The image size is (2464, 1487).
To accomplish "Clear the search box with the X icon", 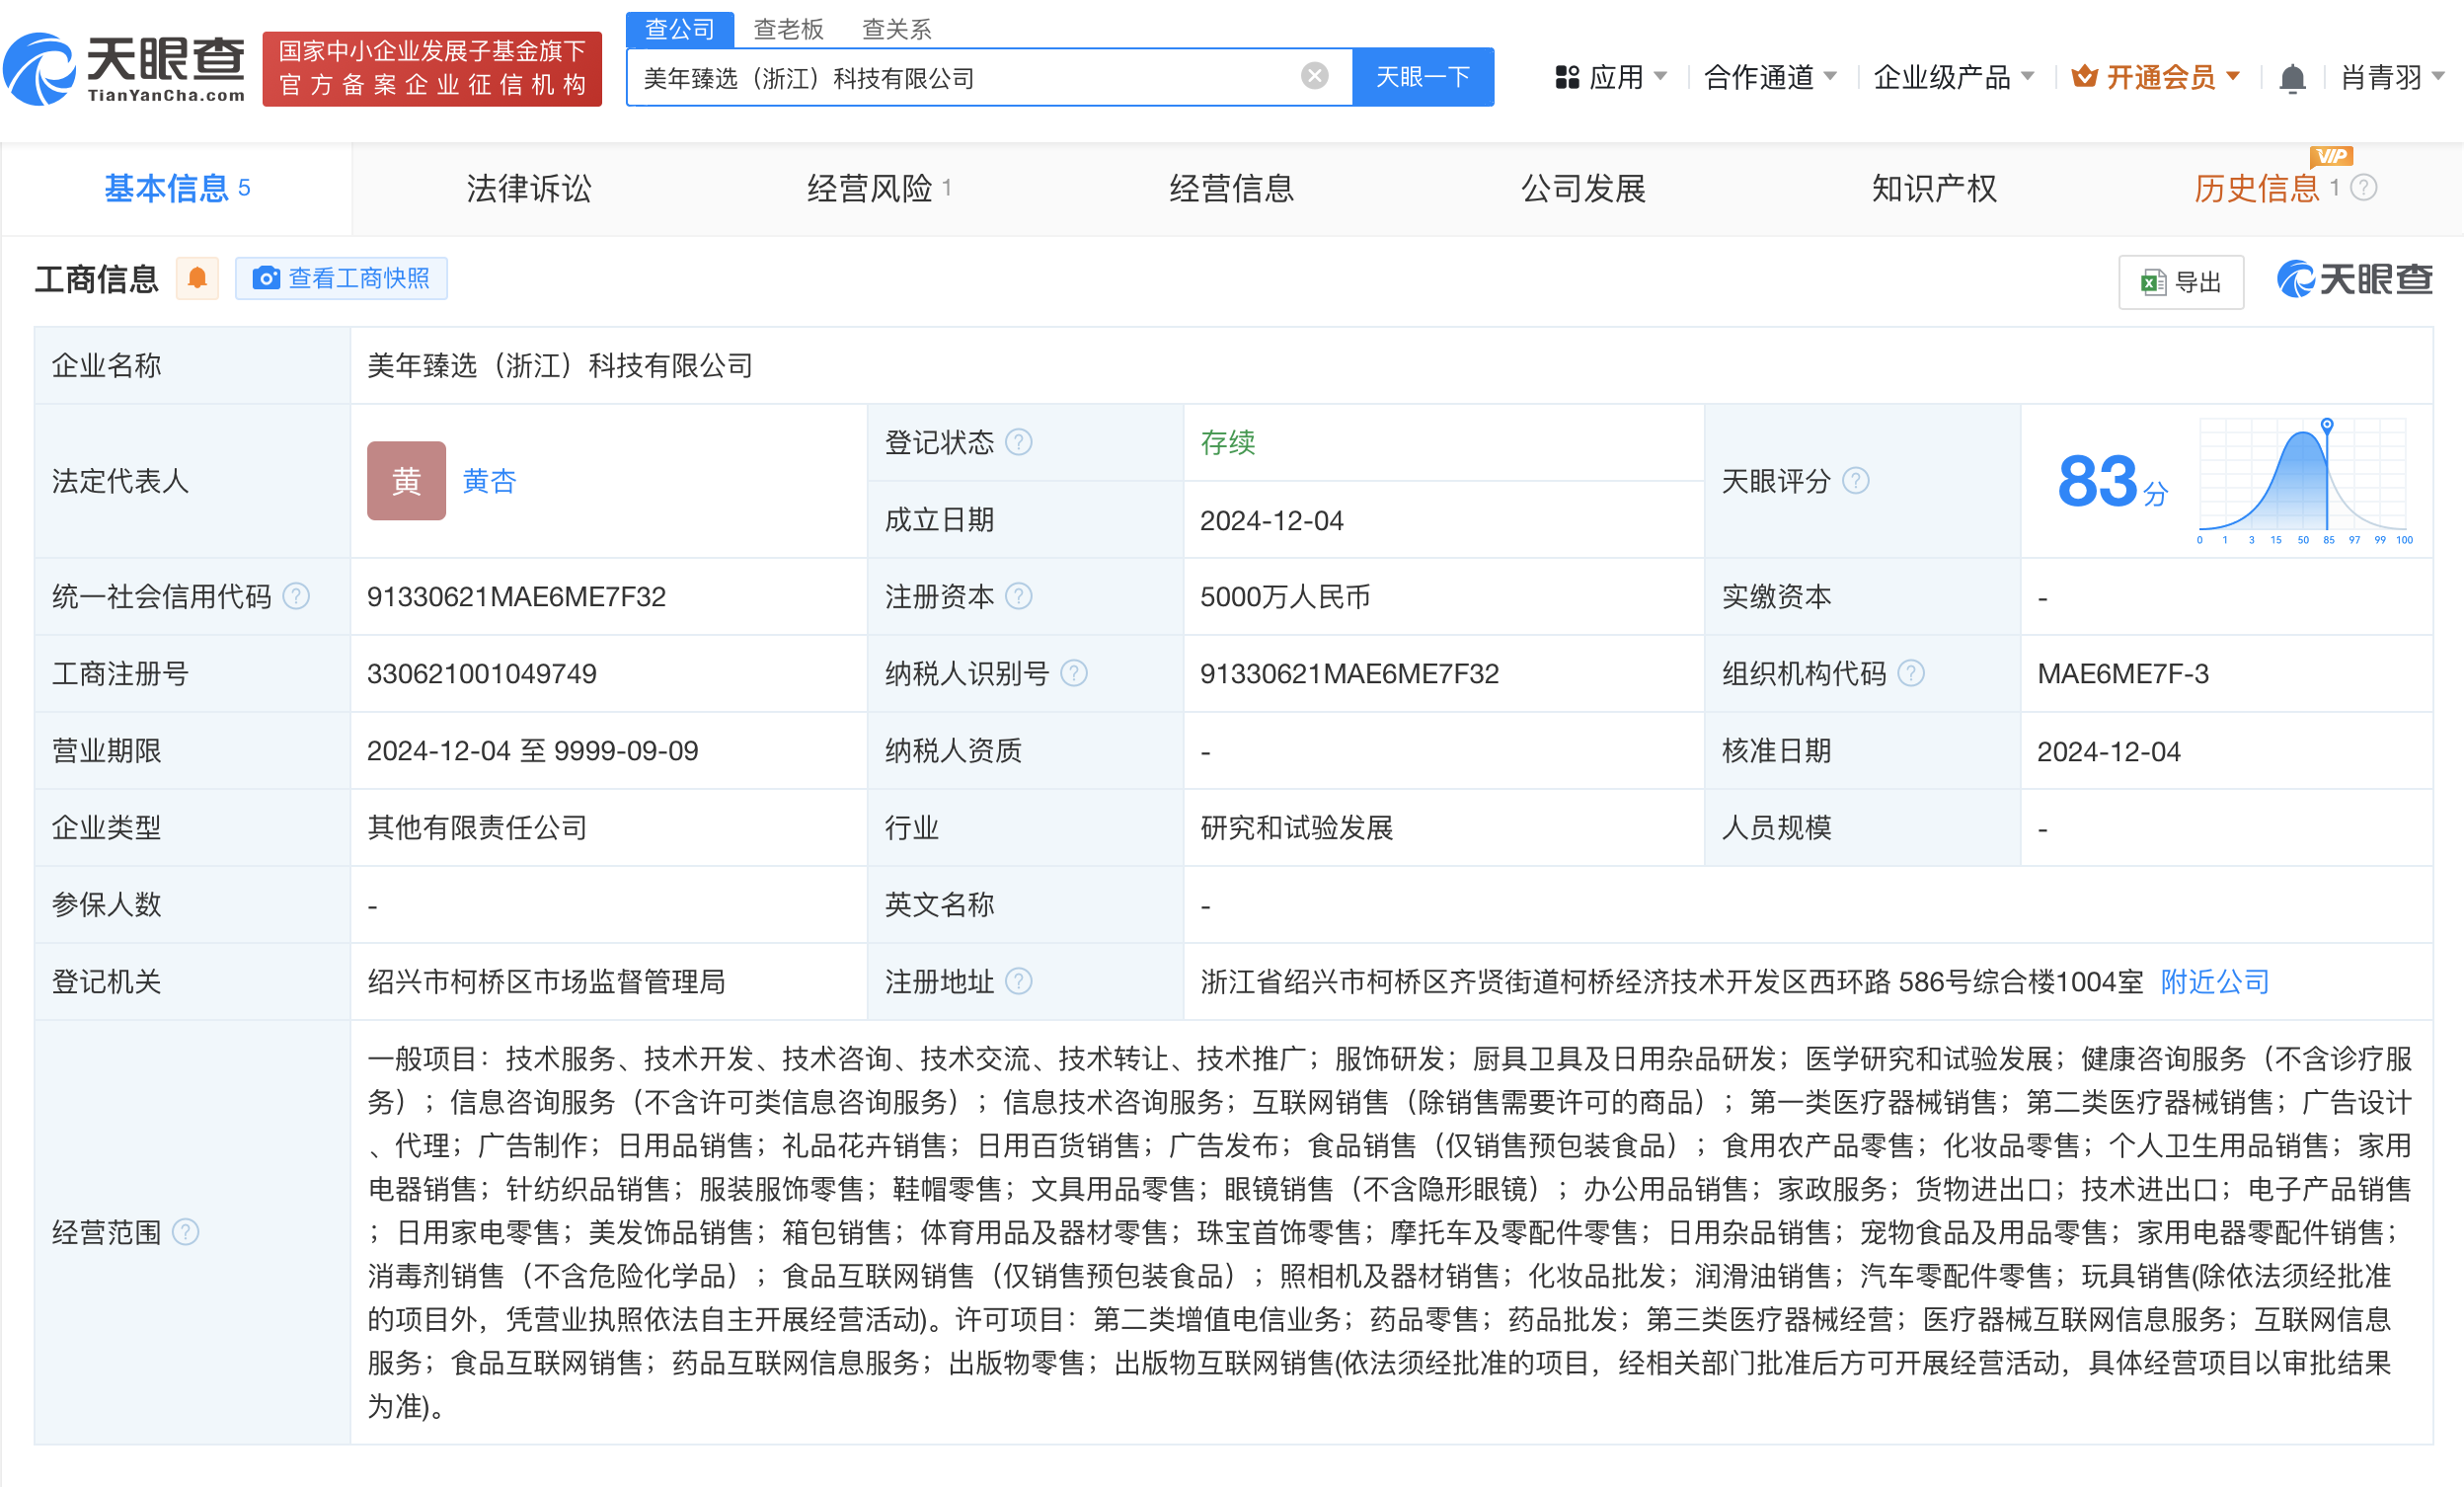I will 1314,76.
